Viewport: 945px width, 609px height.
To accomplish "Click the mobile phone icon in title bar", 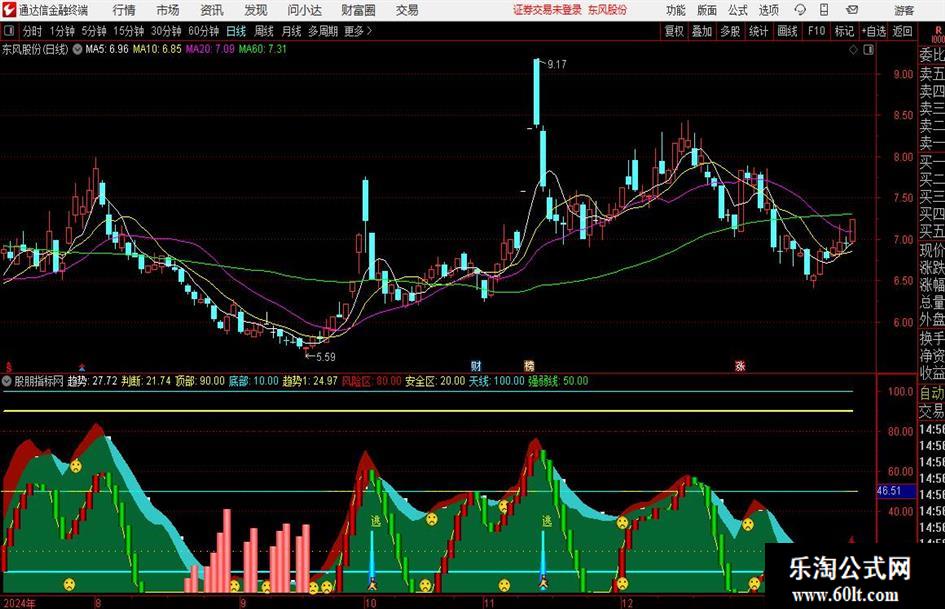I will [824, 10].
